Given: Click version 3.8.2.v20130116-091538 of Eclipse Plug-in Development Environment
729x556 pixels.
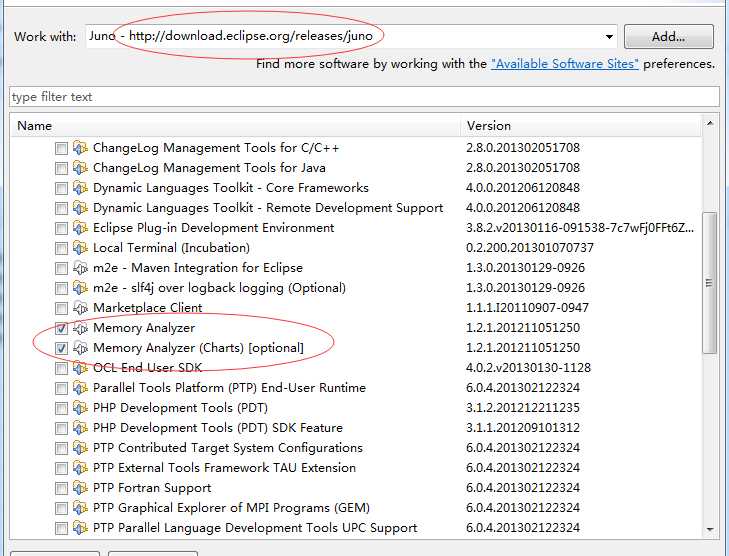Looking at the screenshot, I should click(x=580, y=228).
